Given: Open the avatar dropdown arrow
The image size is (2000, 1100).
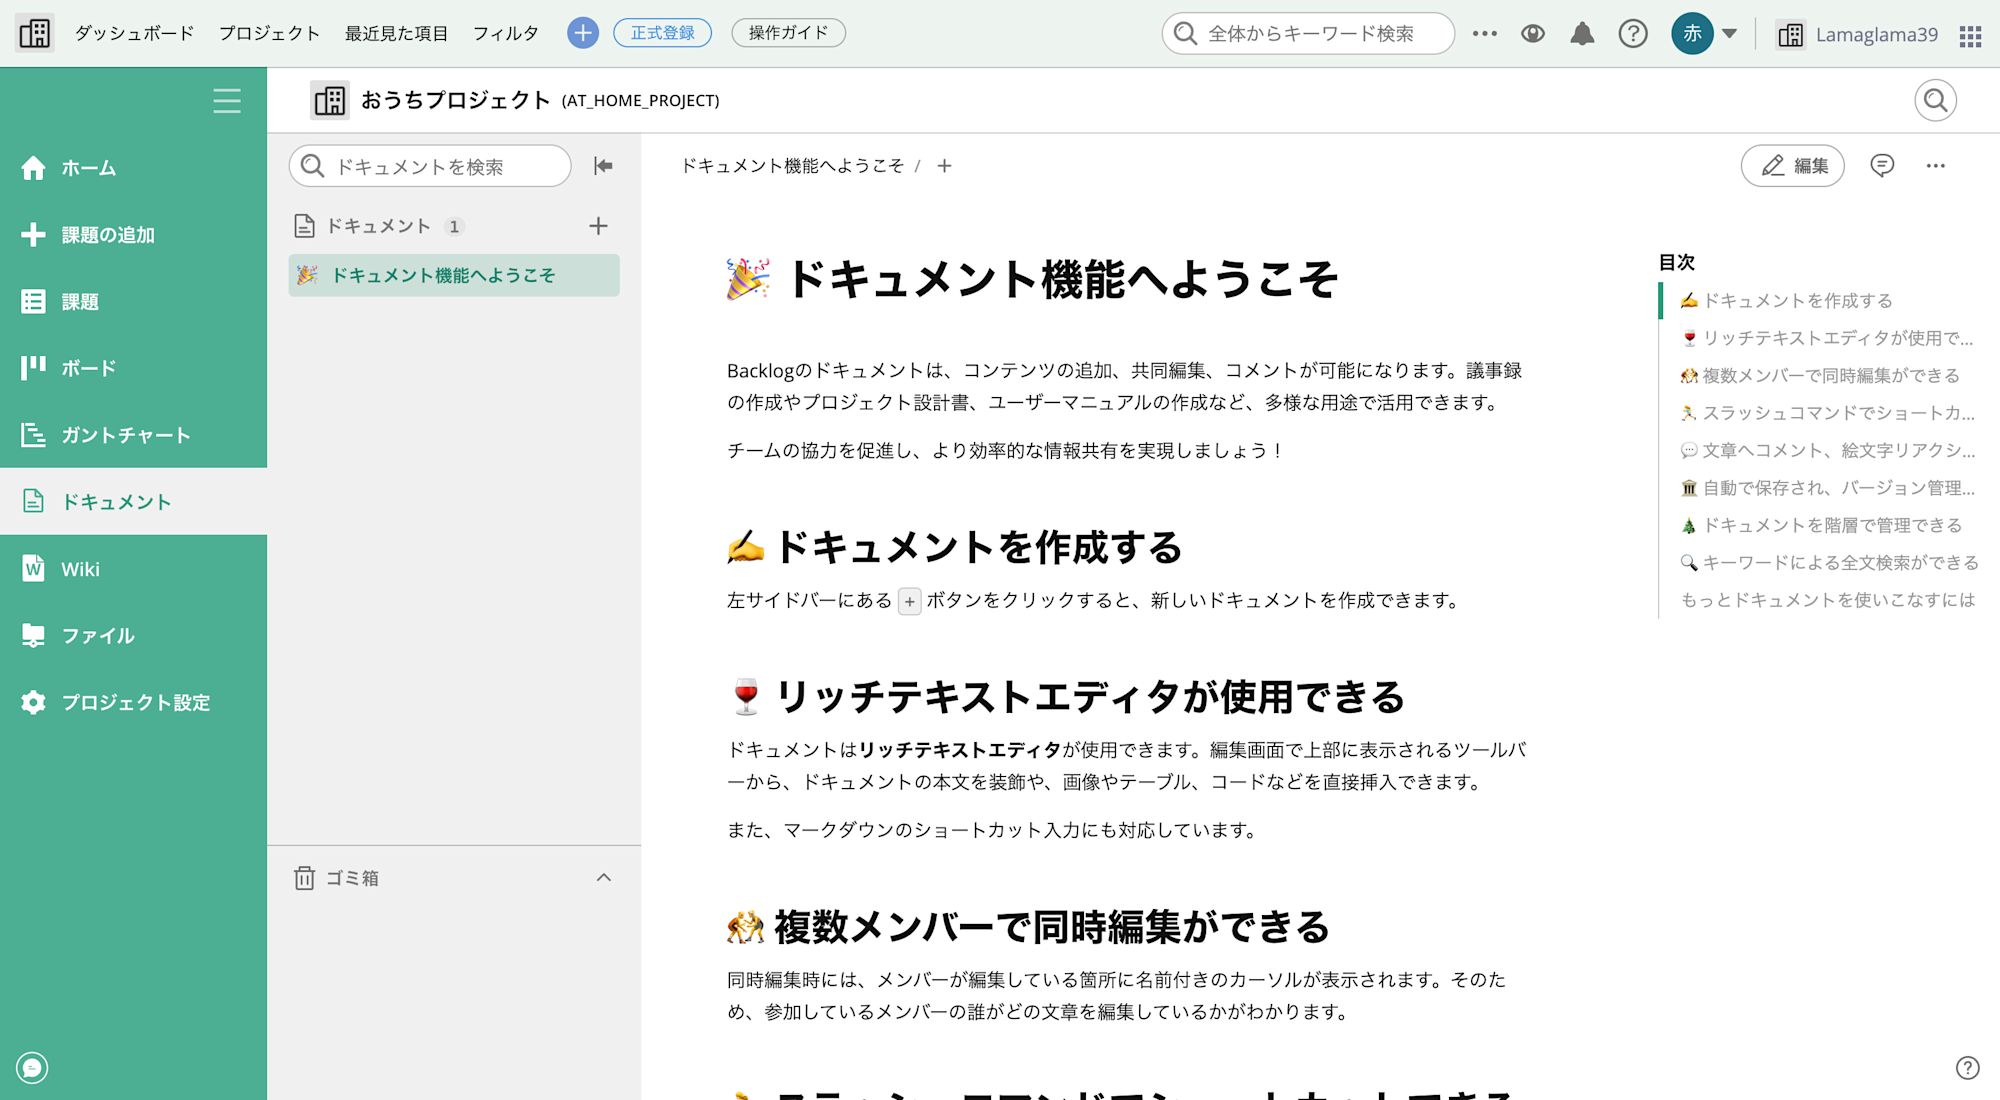Looking at the screenshot, I should point(1727,33).
